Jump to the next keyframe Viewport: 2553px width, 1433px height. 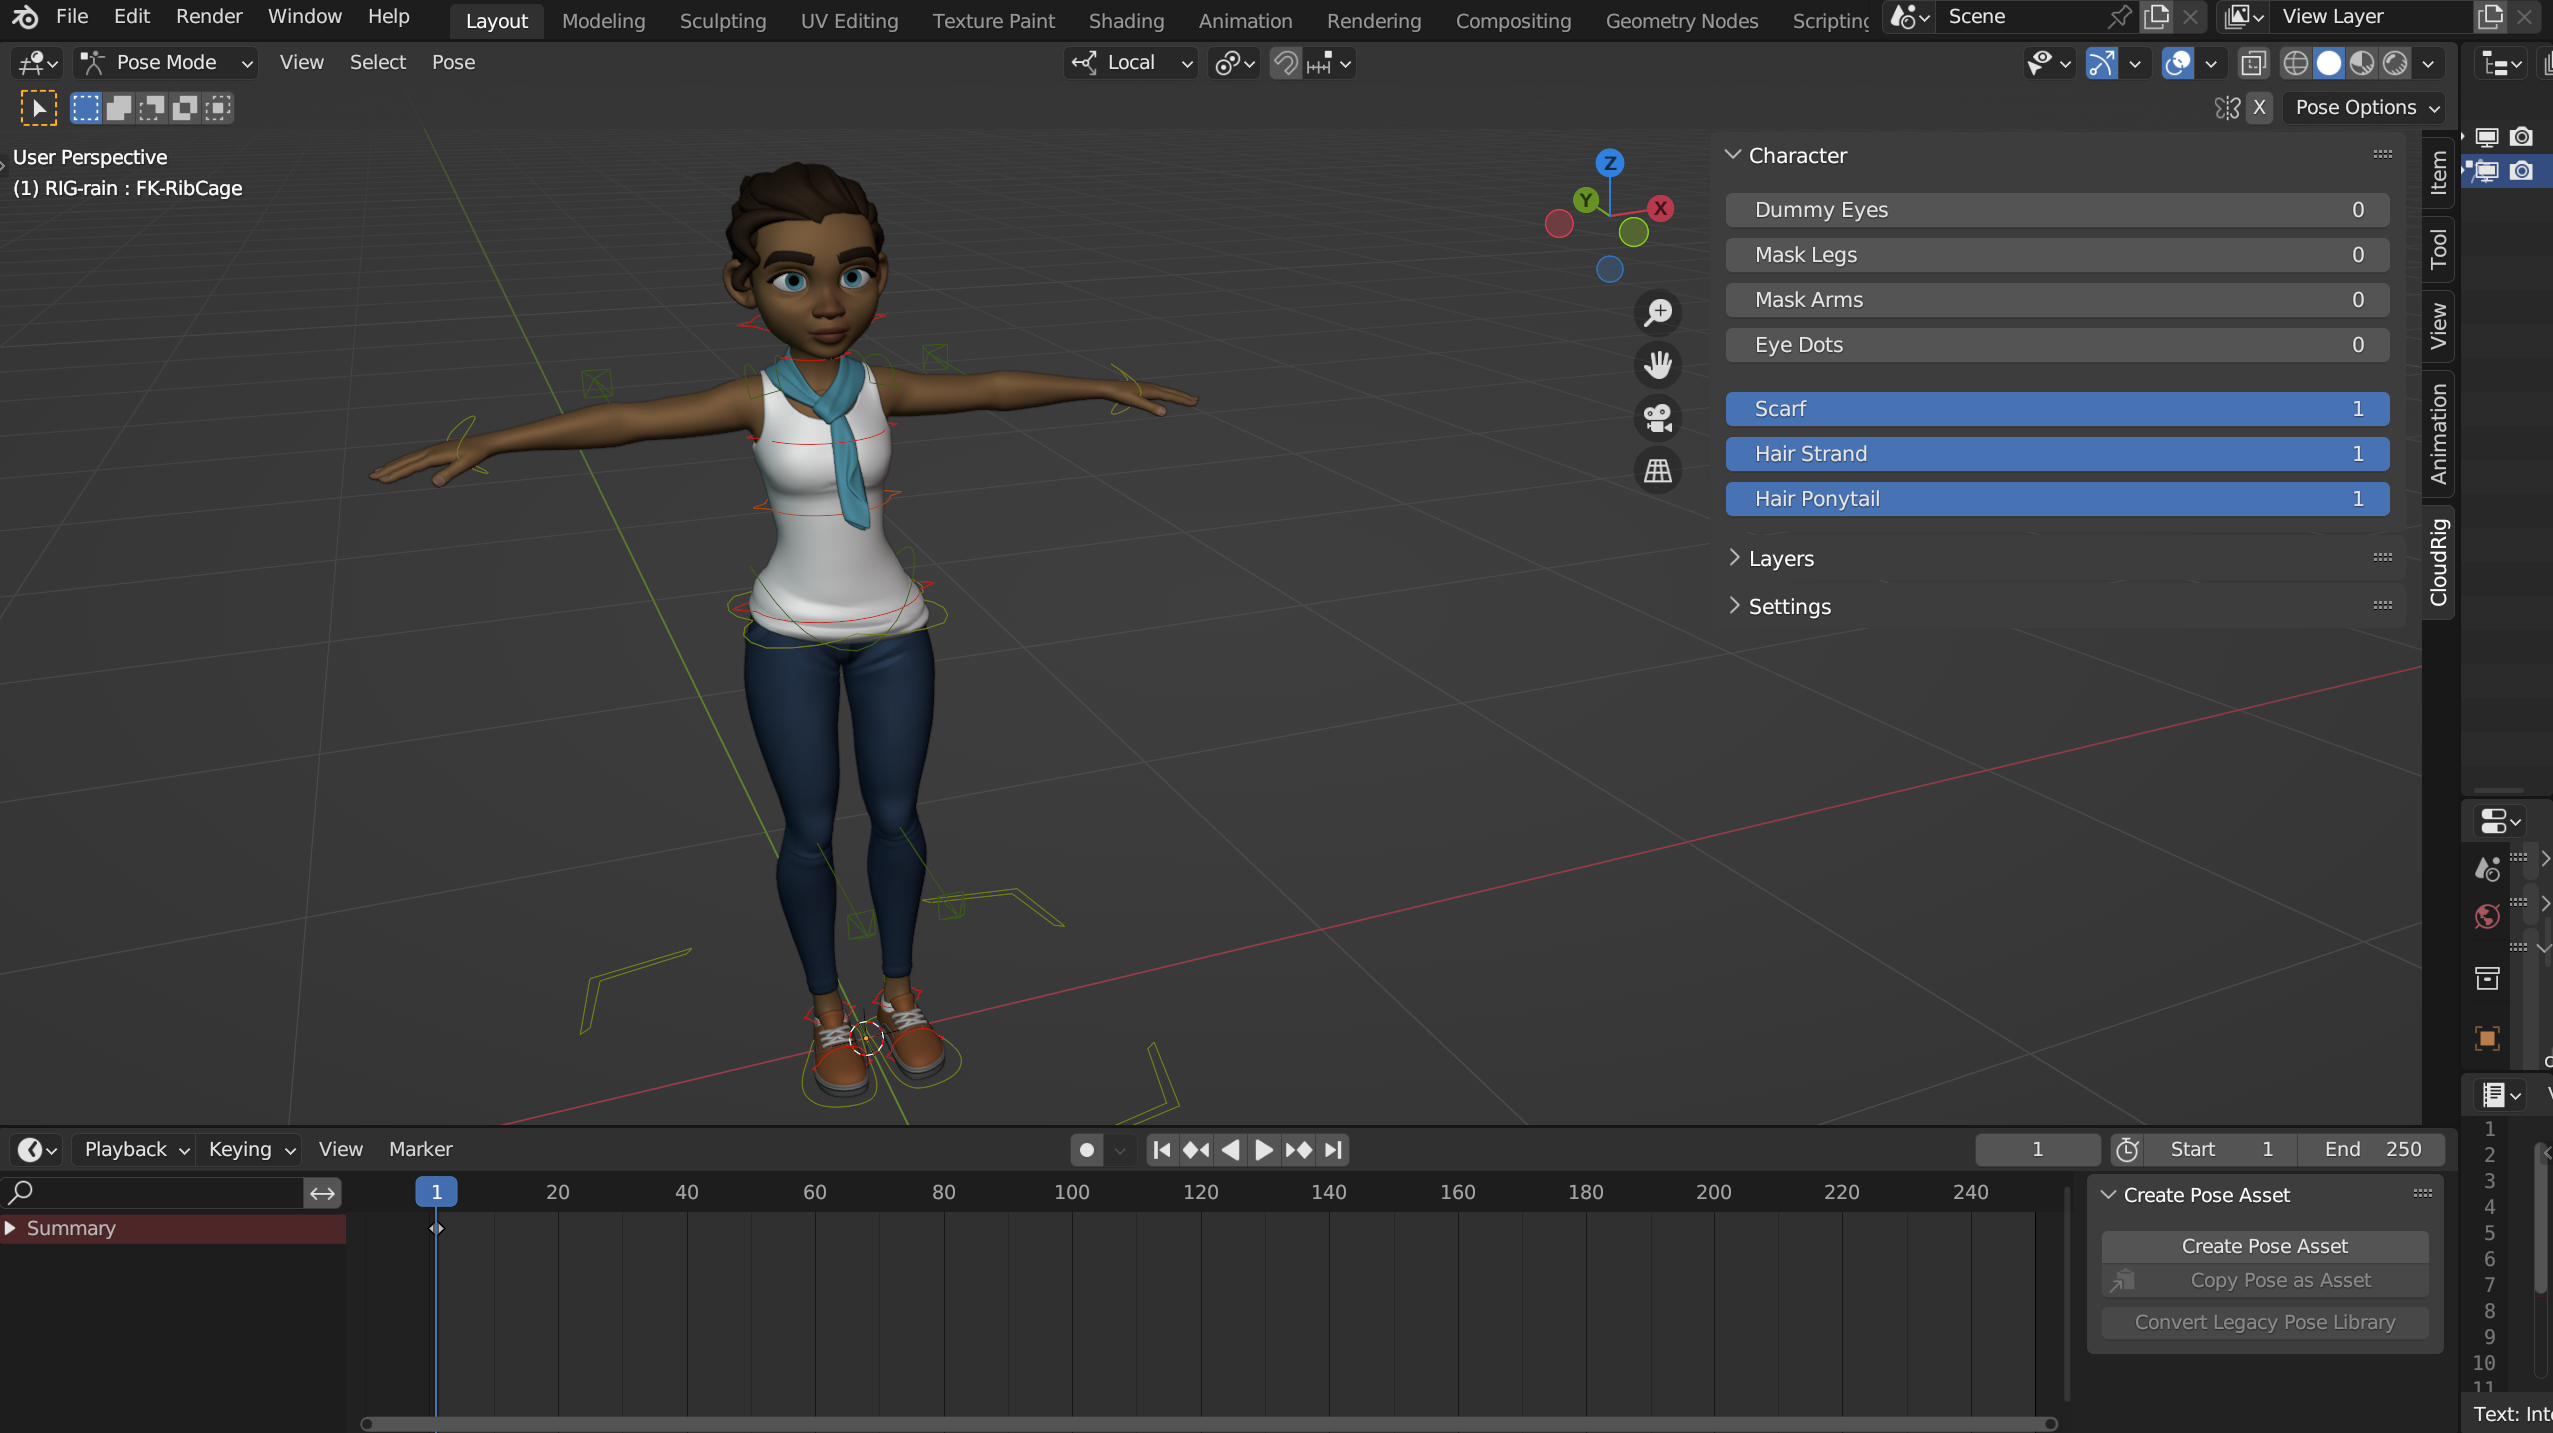[x=1298, y=1150]
